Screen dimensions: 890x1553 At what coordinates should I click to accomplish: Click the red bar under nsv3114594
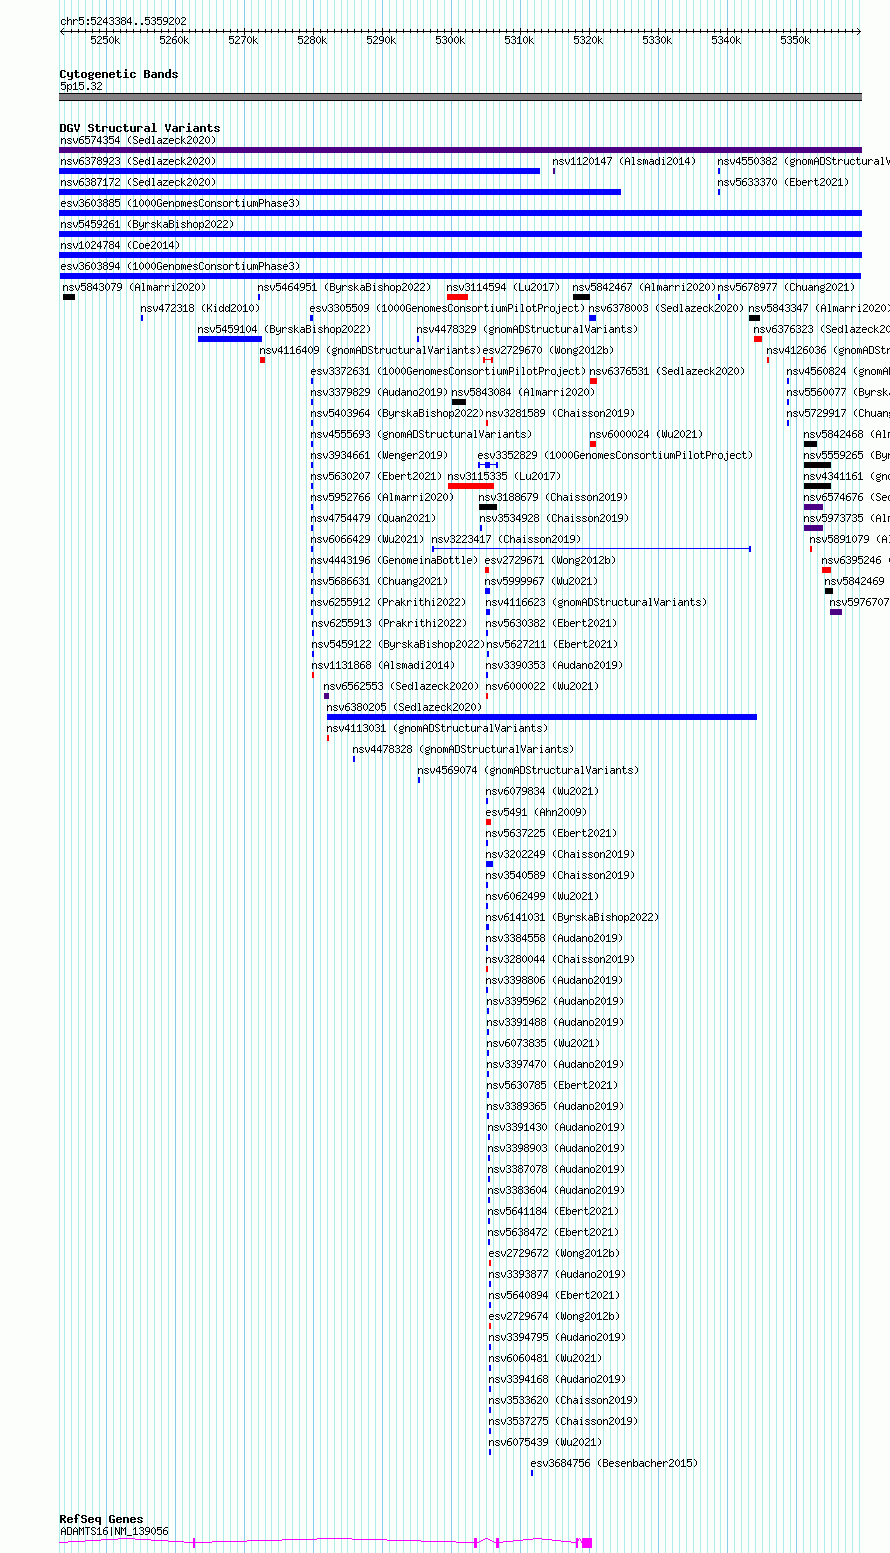tap(457, 297)
